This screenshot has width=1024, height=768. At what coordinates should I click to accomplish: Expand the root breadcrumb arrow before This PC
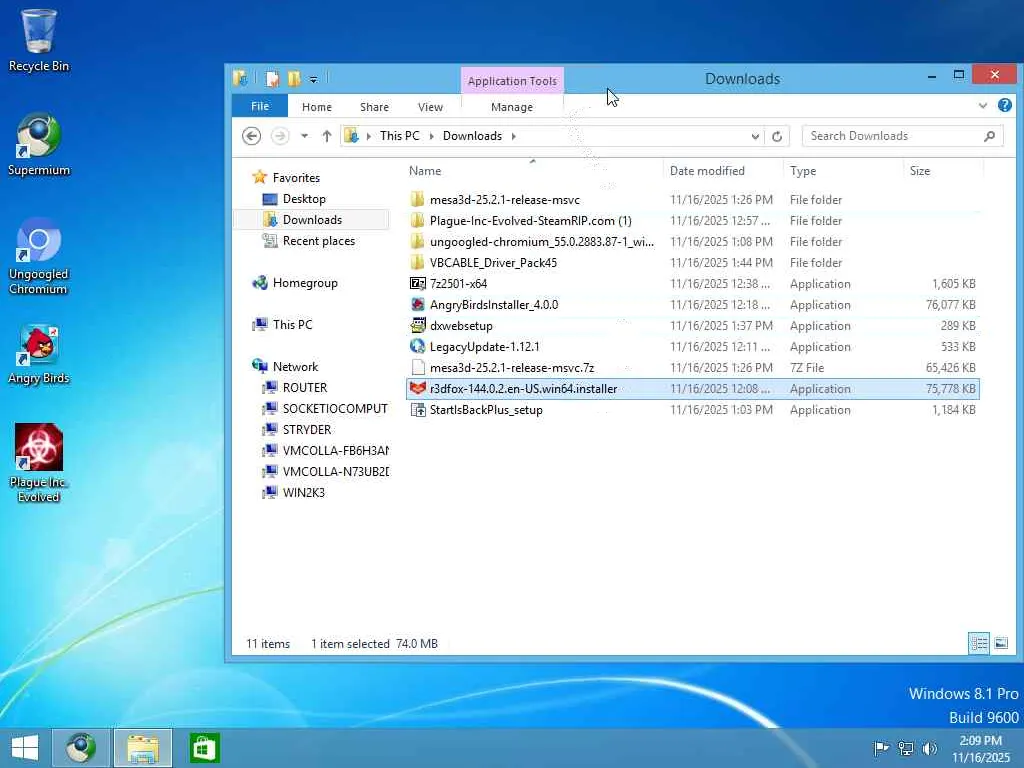368,136
